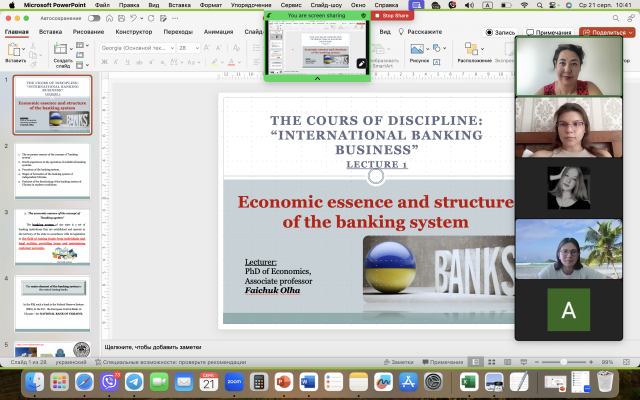640x400 pixels.
Task: Expand the Создать слайд dropdown arrow
Action: coord(71,49)
